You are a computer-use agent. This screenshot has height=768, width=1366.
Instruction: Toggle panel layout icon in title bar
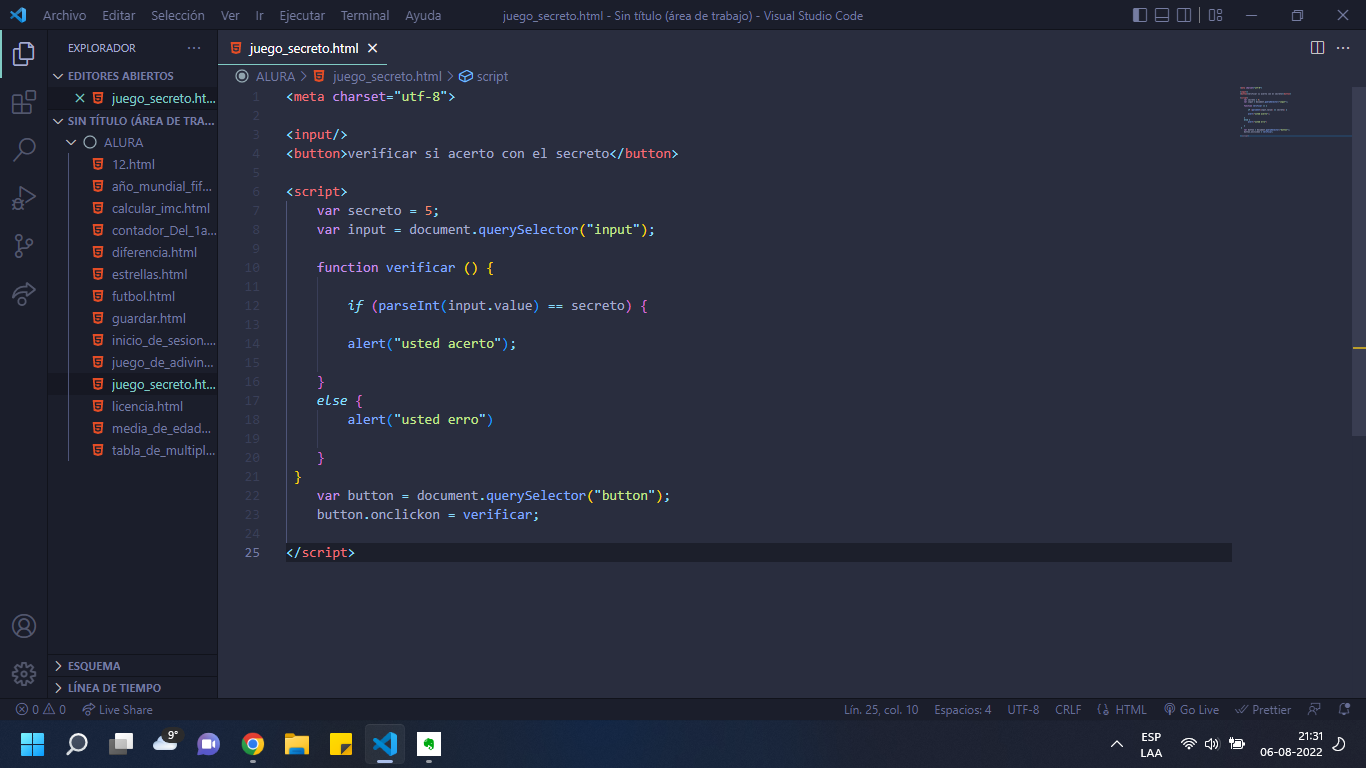coord(1162,15)
